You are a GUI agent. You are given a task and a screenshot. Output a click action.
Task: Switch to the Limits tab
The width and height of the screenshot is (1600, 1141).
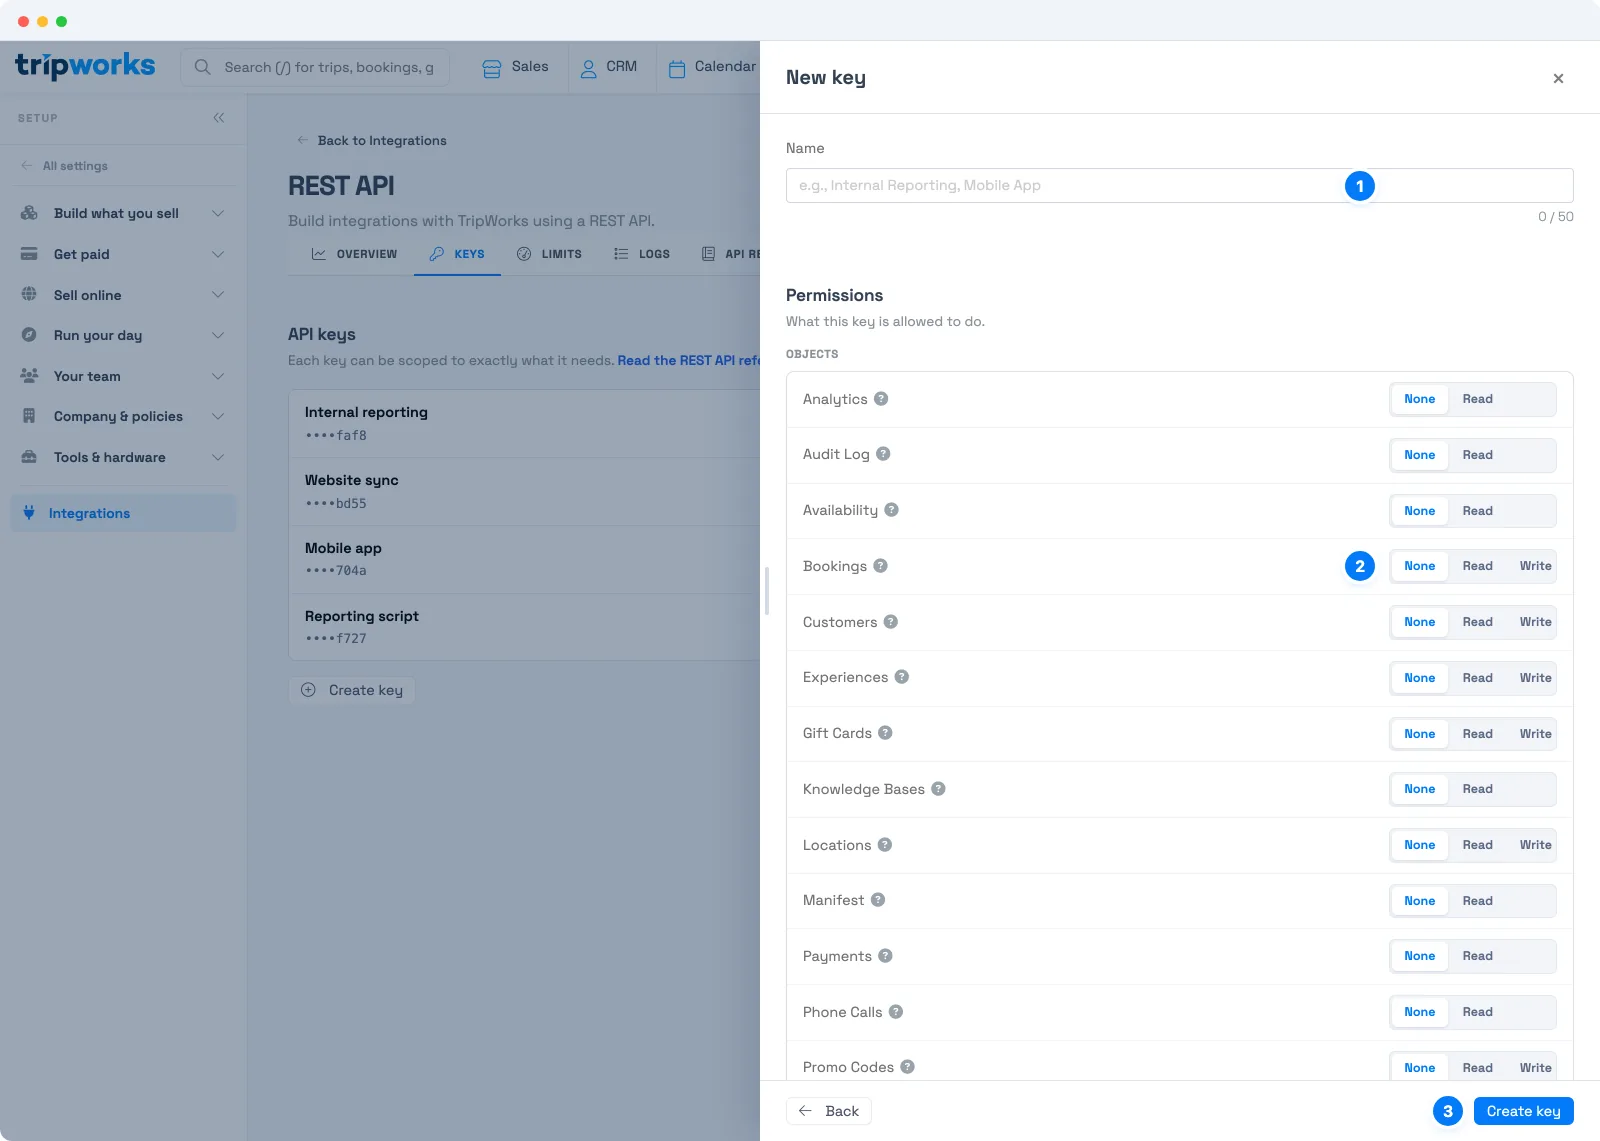[549, 254]
